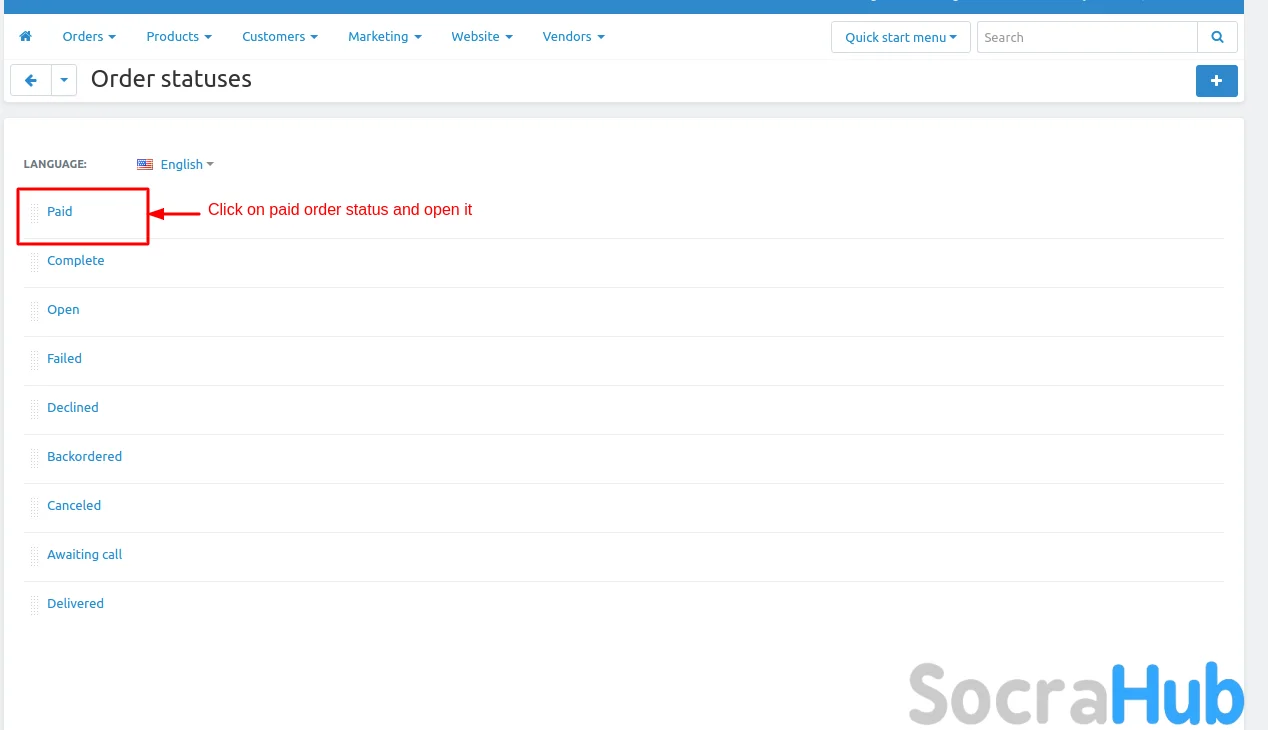Click the drag handle beside Delivered
This screenshot has width=1268, height=730.
[x=34, y=604]
